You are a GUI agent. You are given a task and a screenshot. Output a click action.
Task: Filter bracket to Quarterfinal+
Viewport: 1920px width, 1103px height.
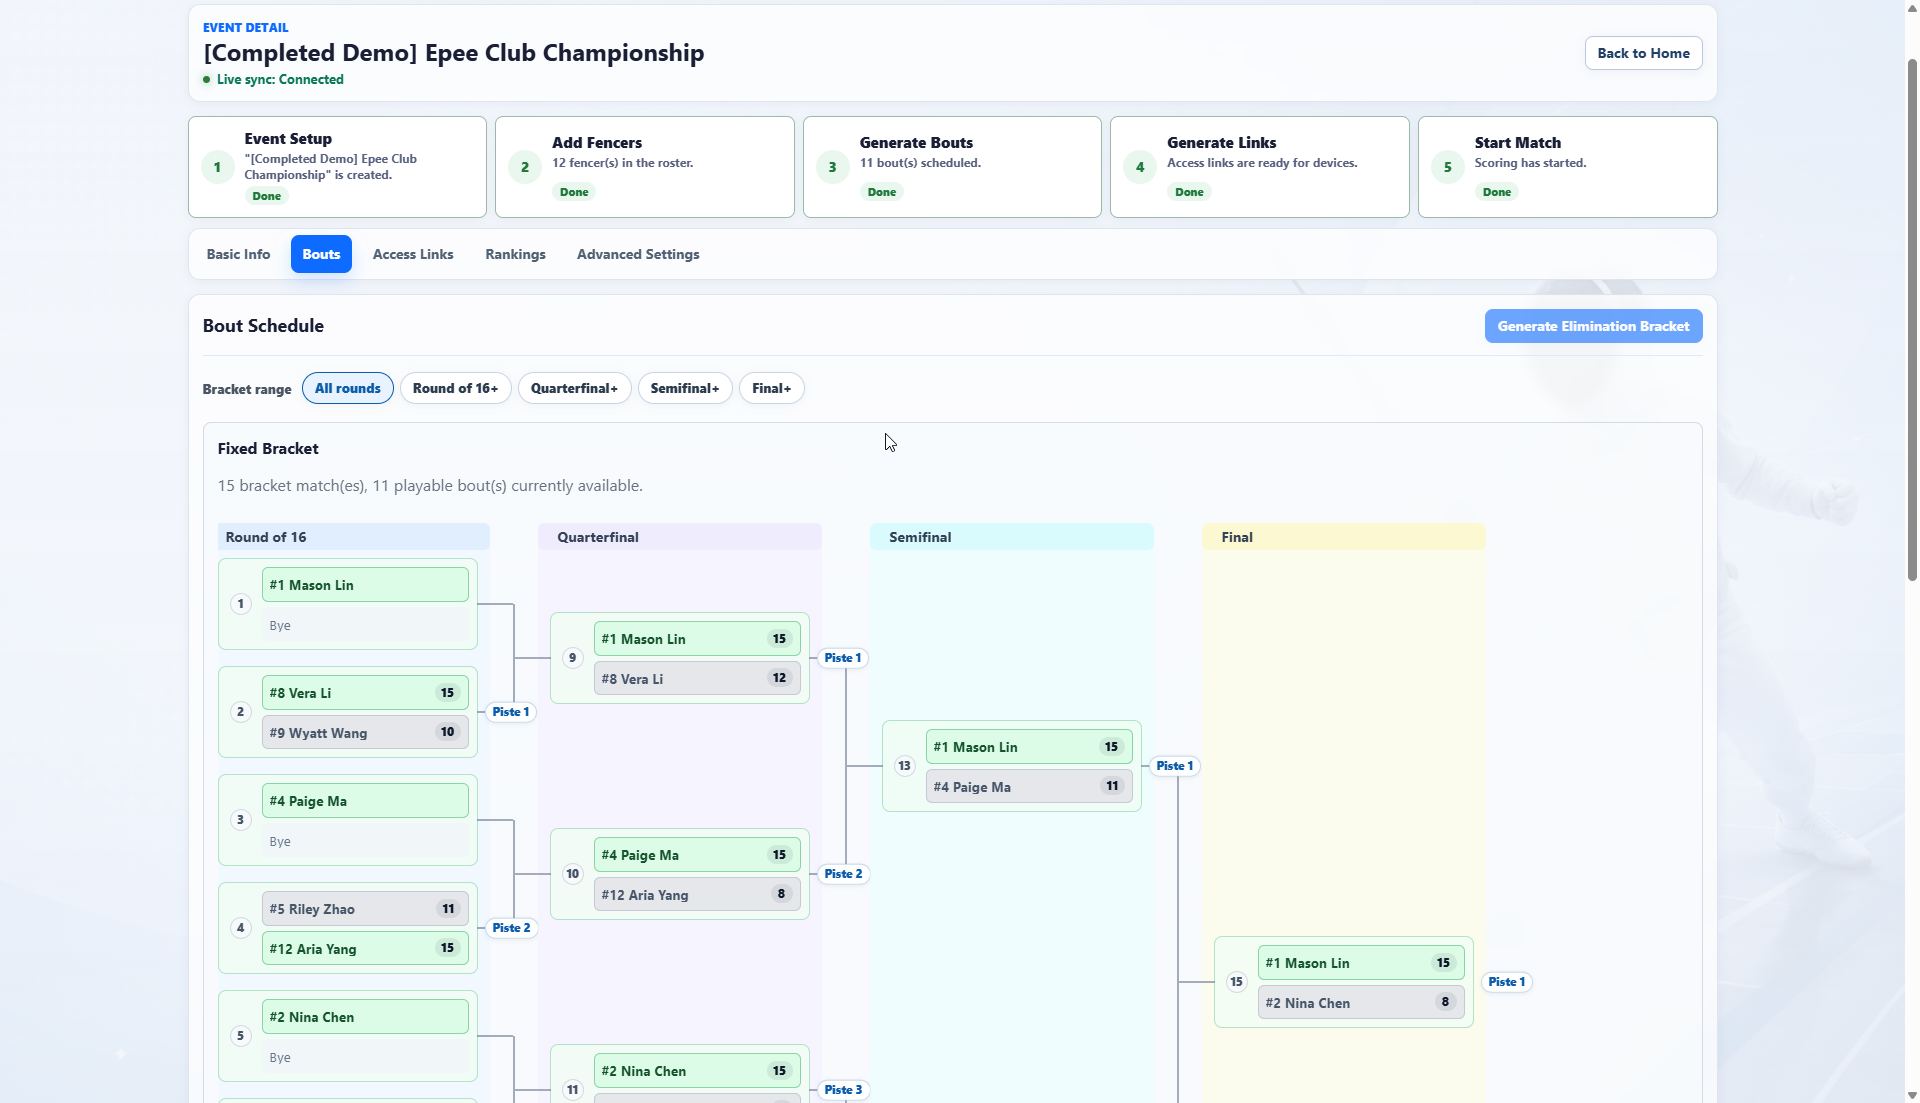click(574, 388)
